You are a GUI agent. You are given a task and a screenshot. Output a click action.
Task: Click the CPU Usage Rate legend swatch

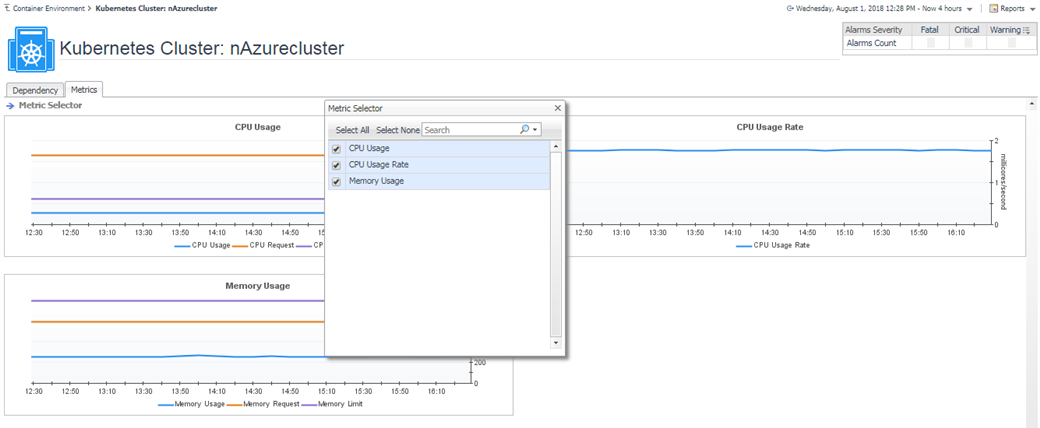(x=744, y=246)
